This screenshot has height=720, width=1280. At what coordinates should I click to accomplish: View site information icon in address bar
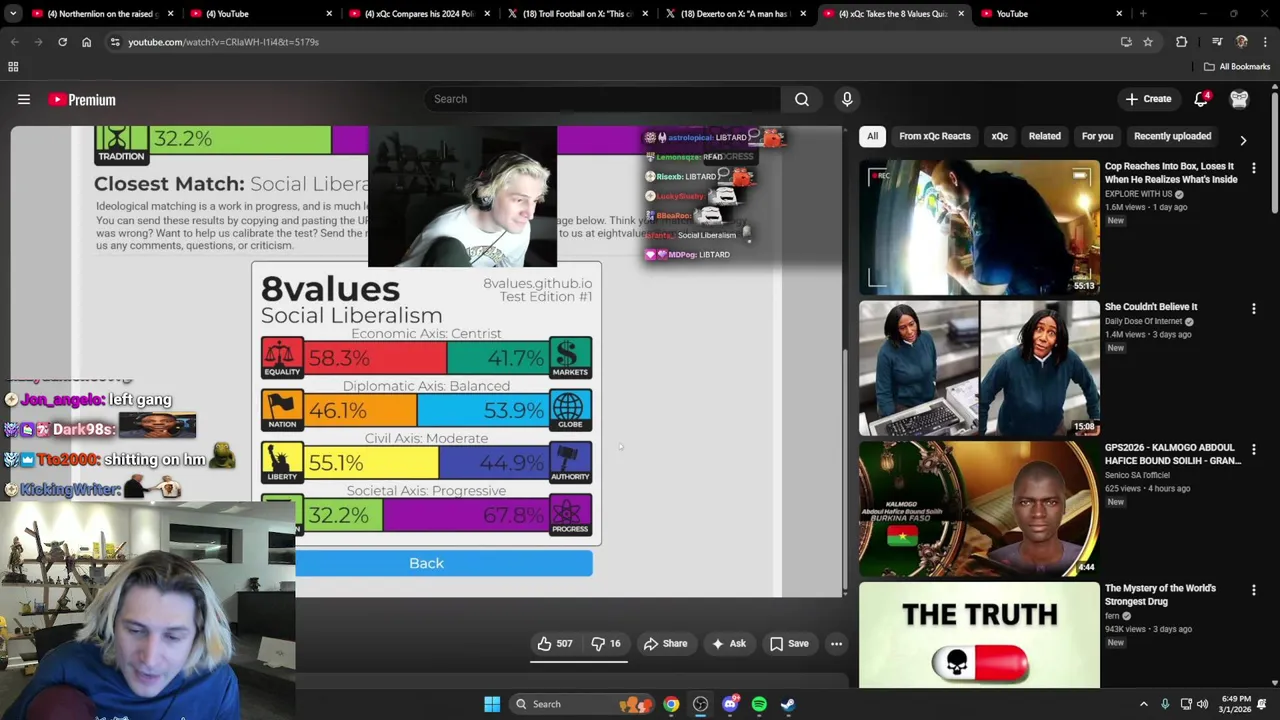(x=115, y=42)
